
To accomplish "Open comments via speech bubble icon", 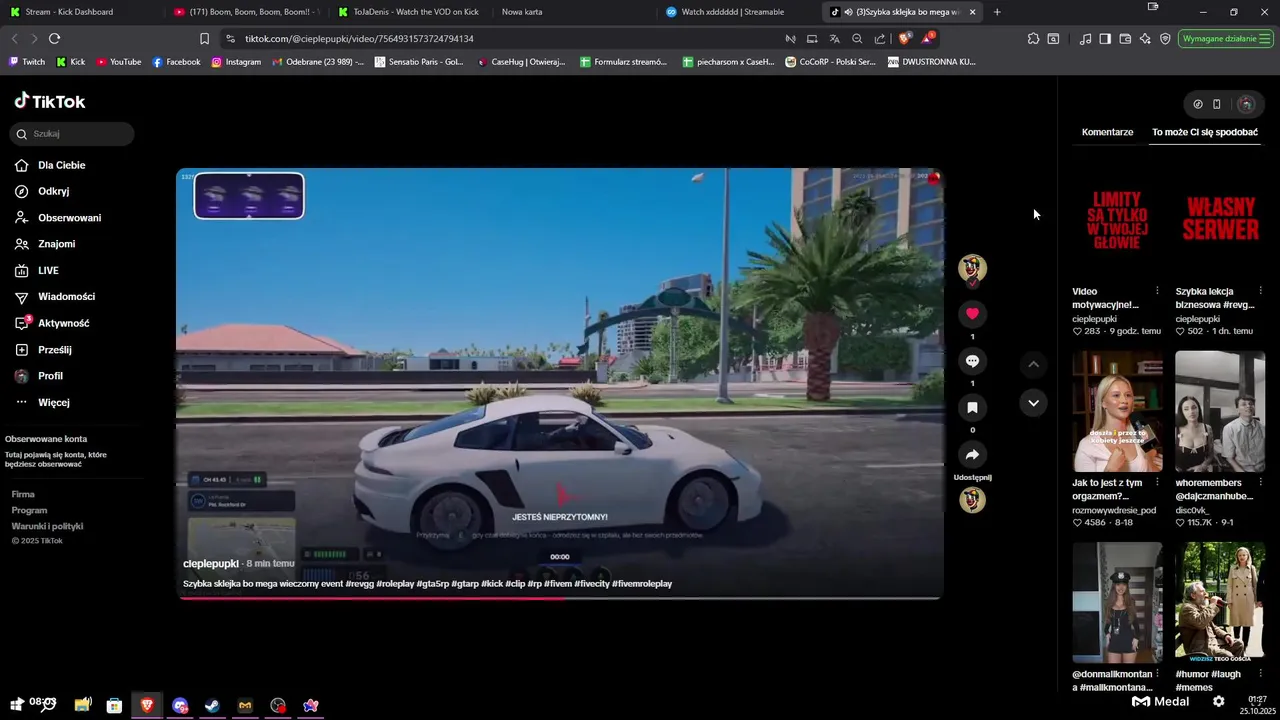I will click(x=972, y=361).
